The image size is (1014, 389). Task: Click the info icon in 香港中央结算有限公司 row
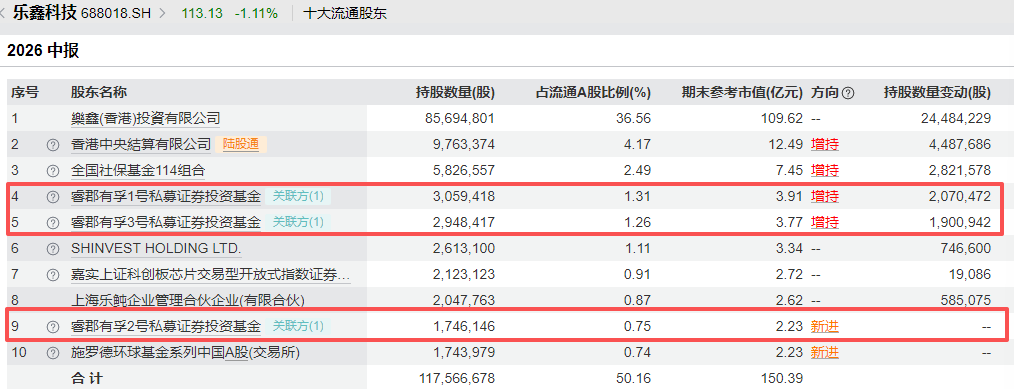click(x=52, y=145)
